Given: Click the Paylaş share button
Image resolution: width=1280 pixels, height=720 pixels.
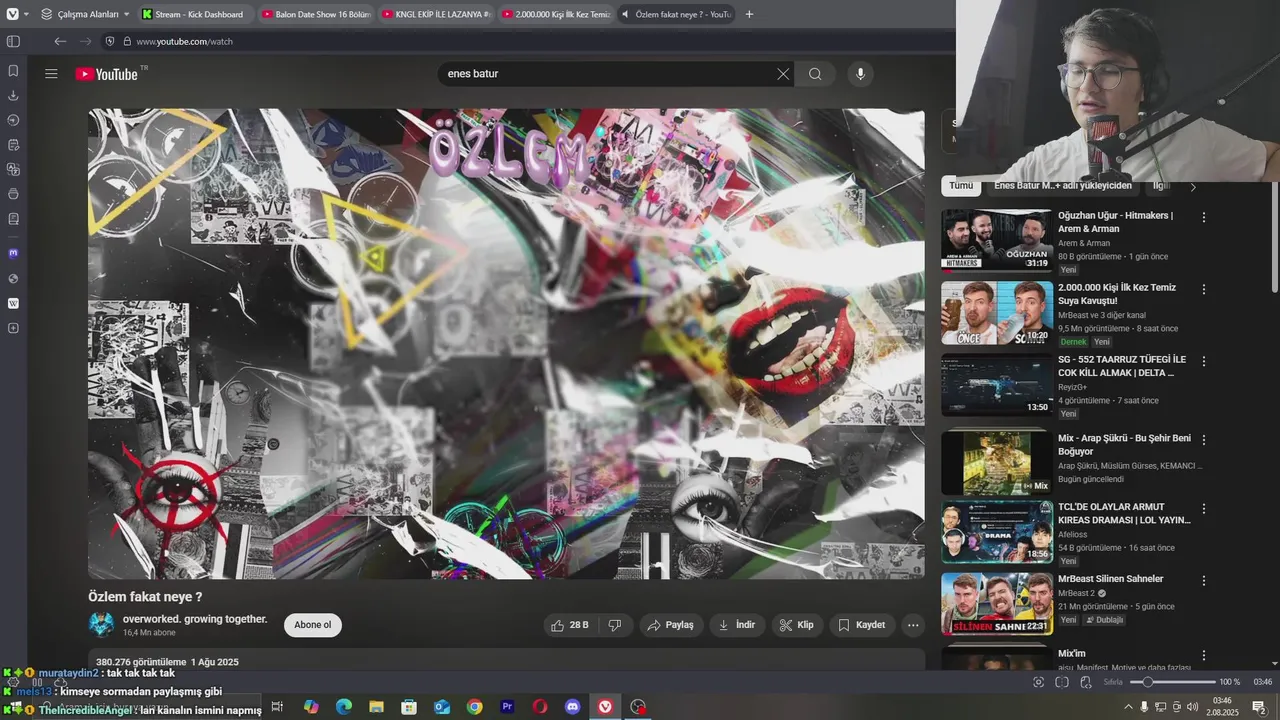Looking at the screenshot, I should [670, 625].
